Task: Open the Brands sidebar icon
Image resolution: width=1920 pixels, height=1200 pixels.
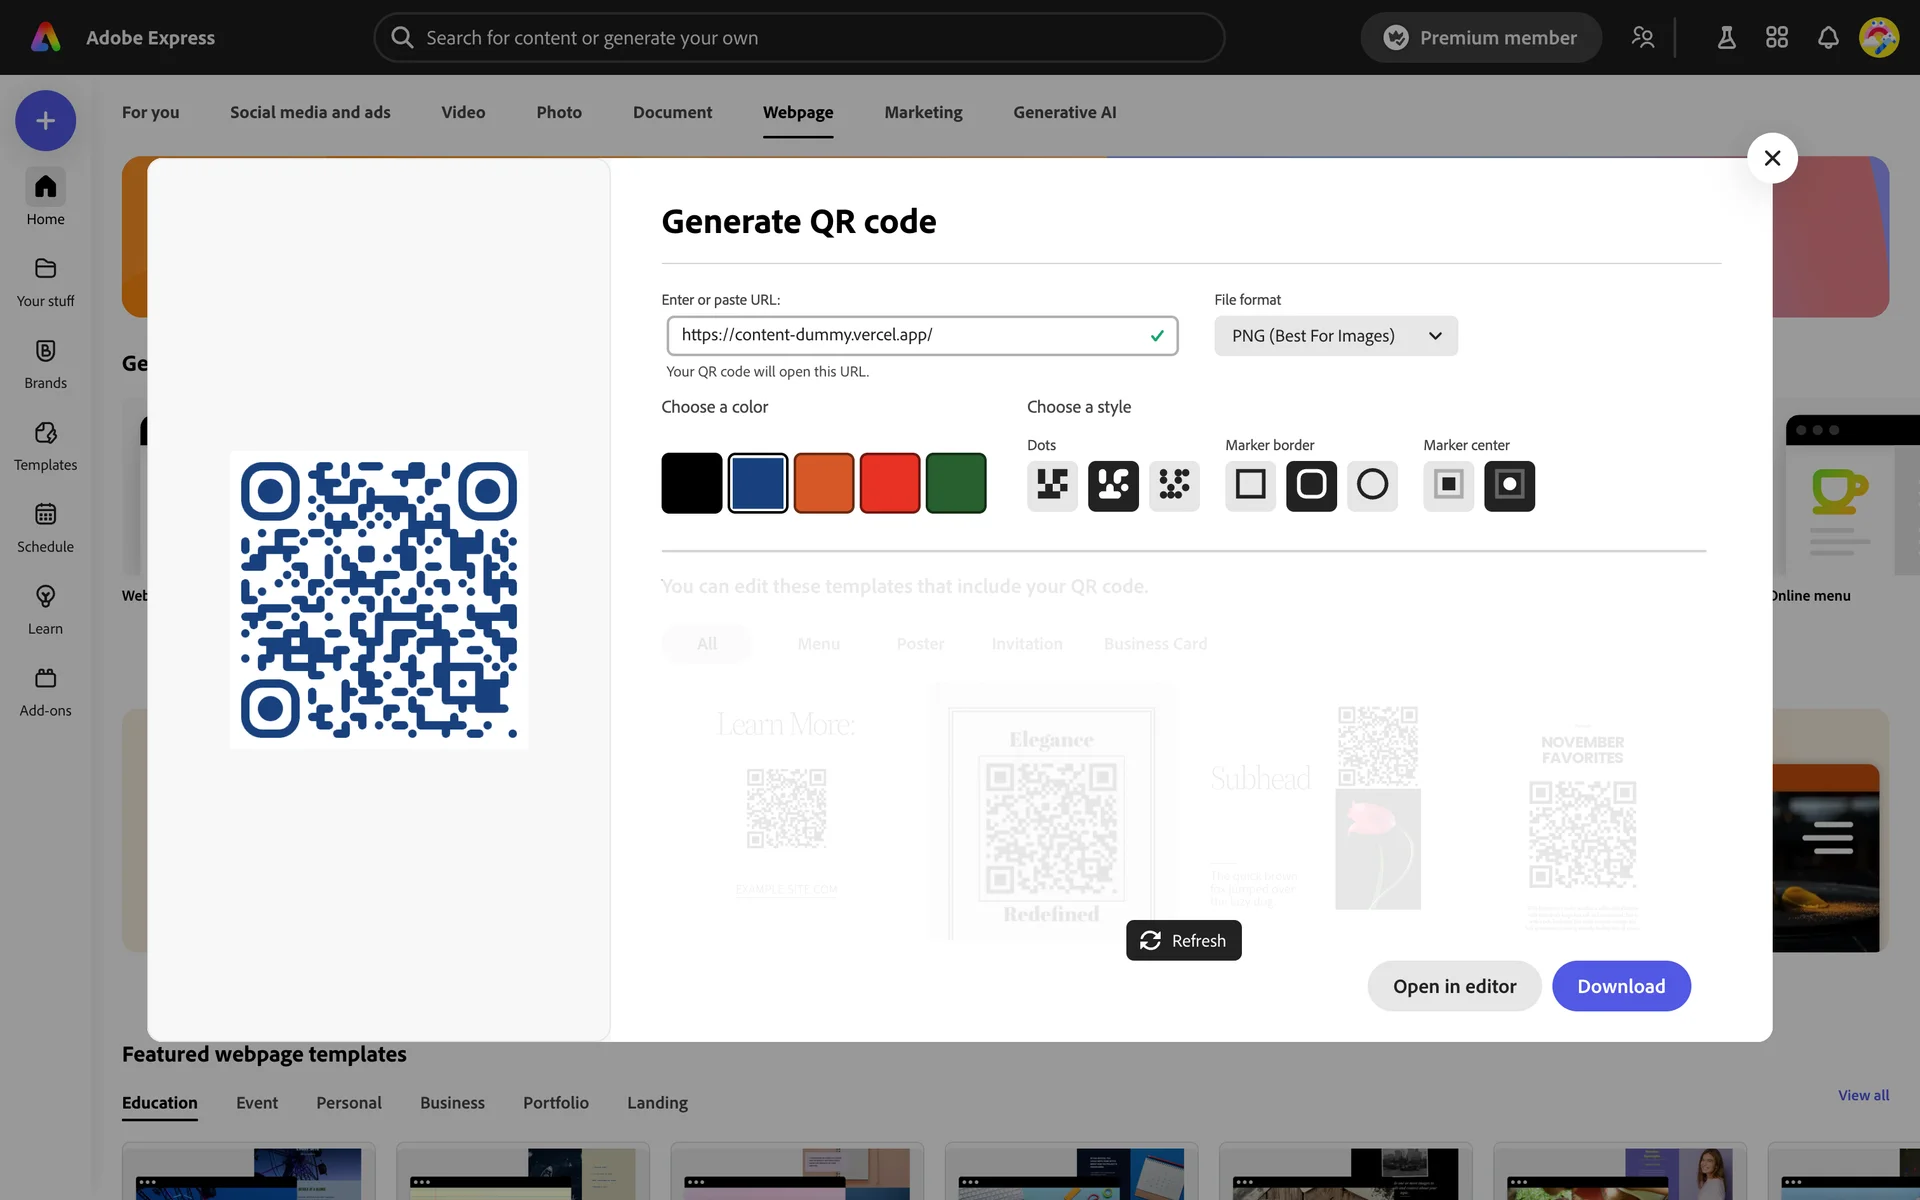Action: pyautogui.click(x=45, y=352)
